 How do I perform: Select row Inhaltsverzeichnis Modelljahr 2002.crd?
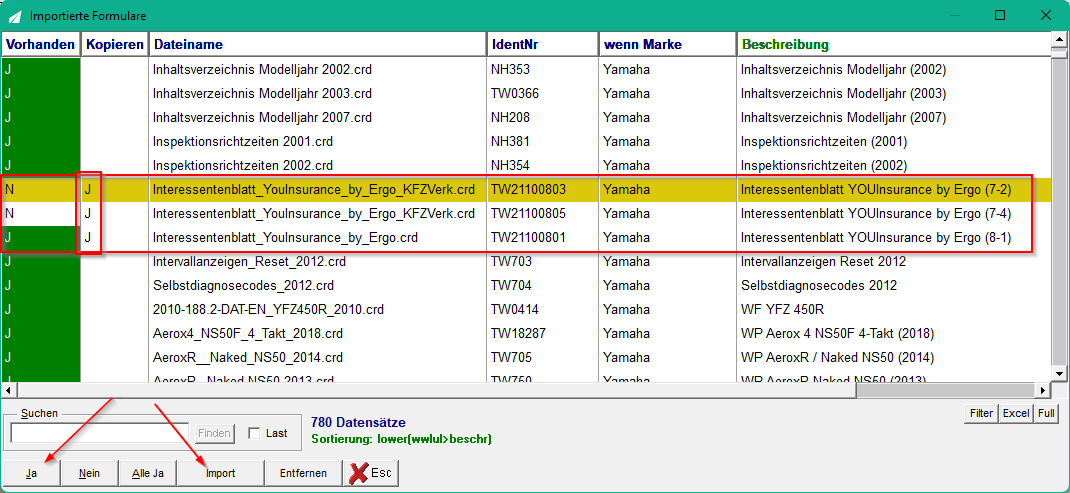pyautogui.click(x=526, y=69)
